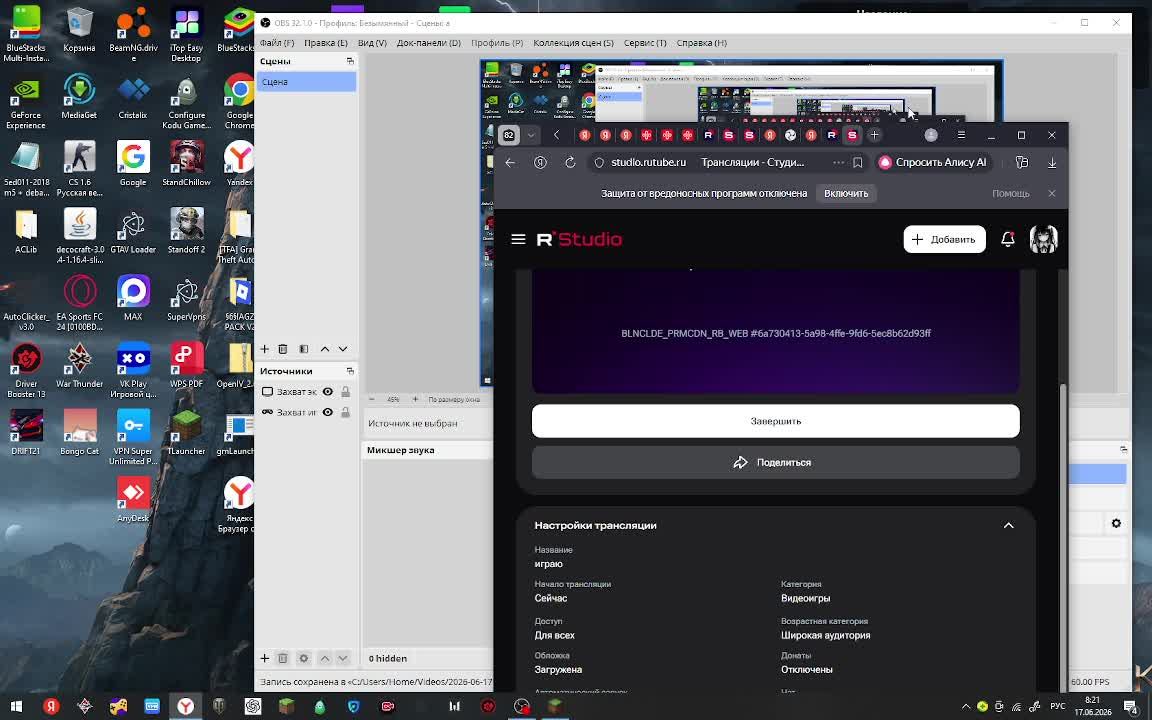Select the Сцена item in scenes list
1152x720 pixels.
306,82
